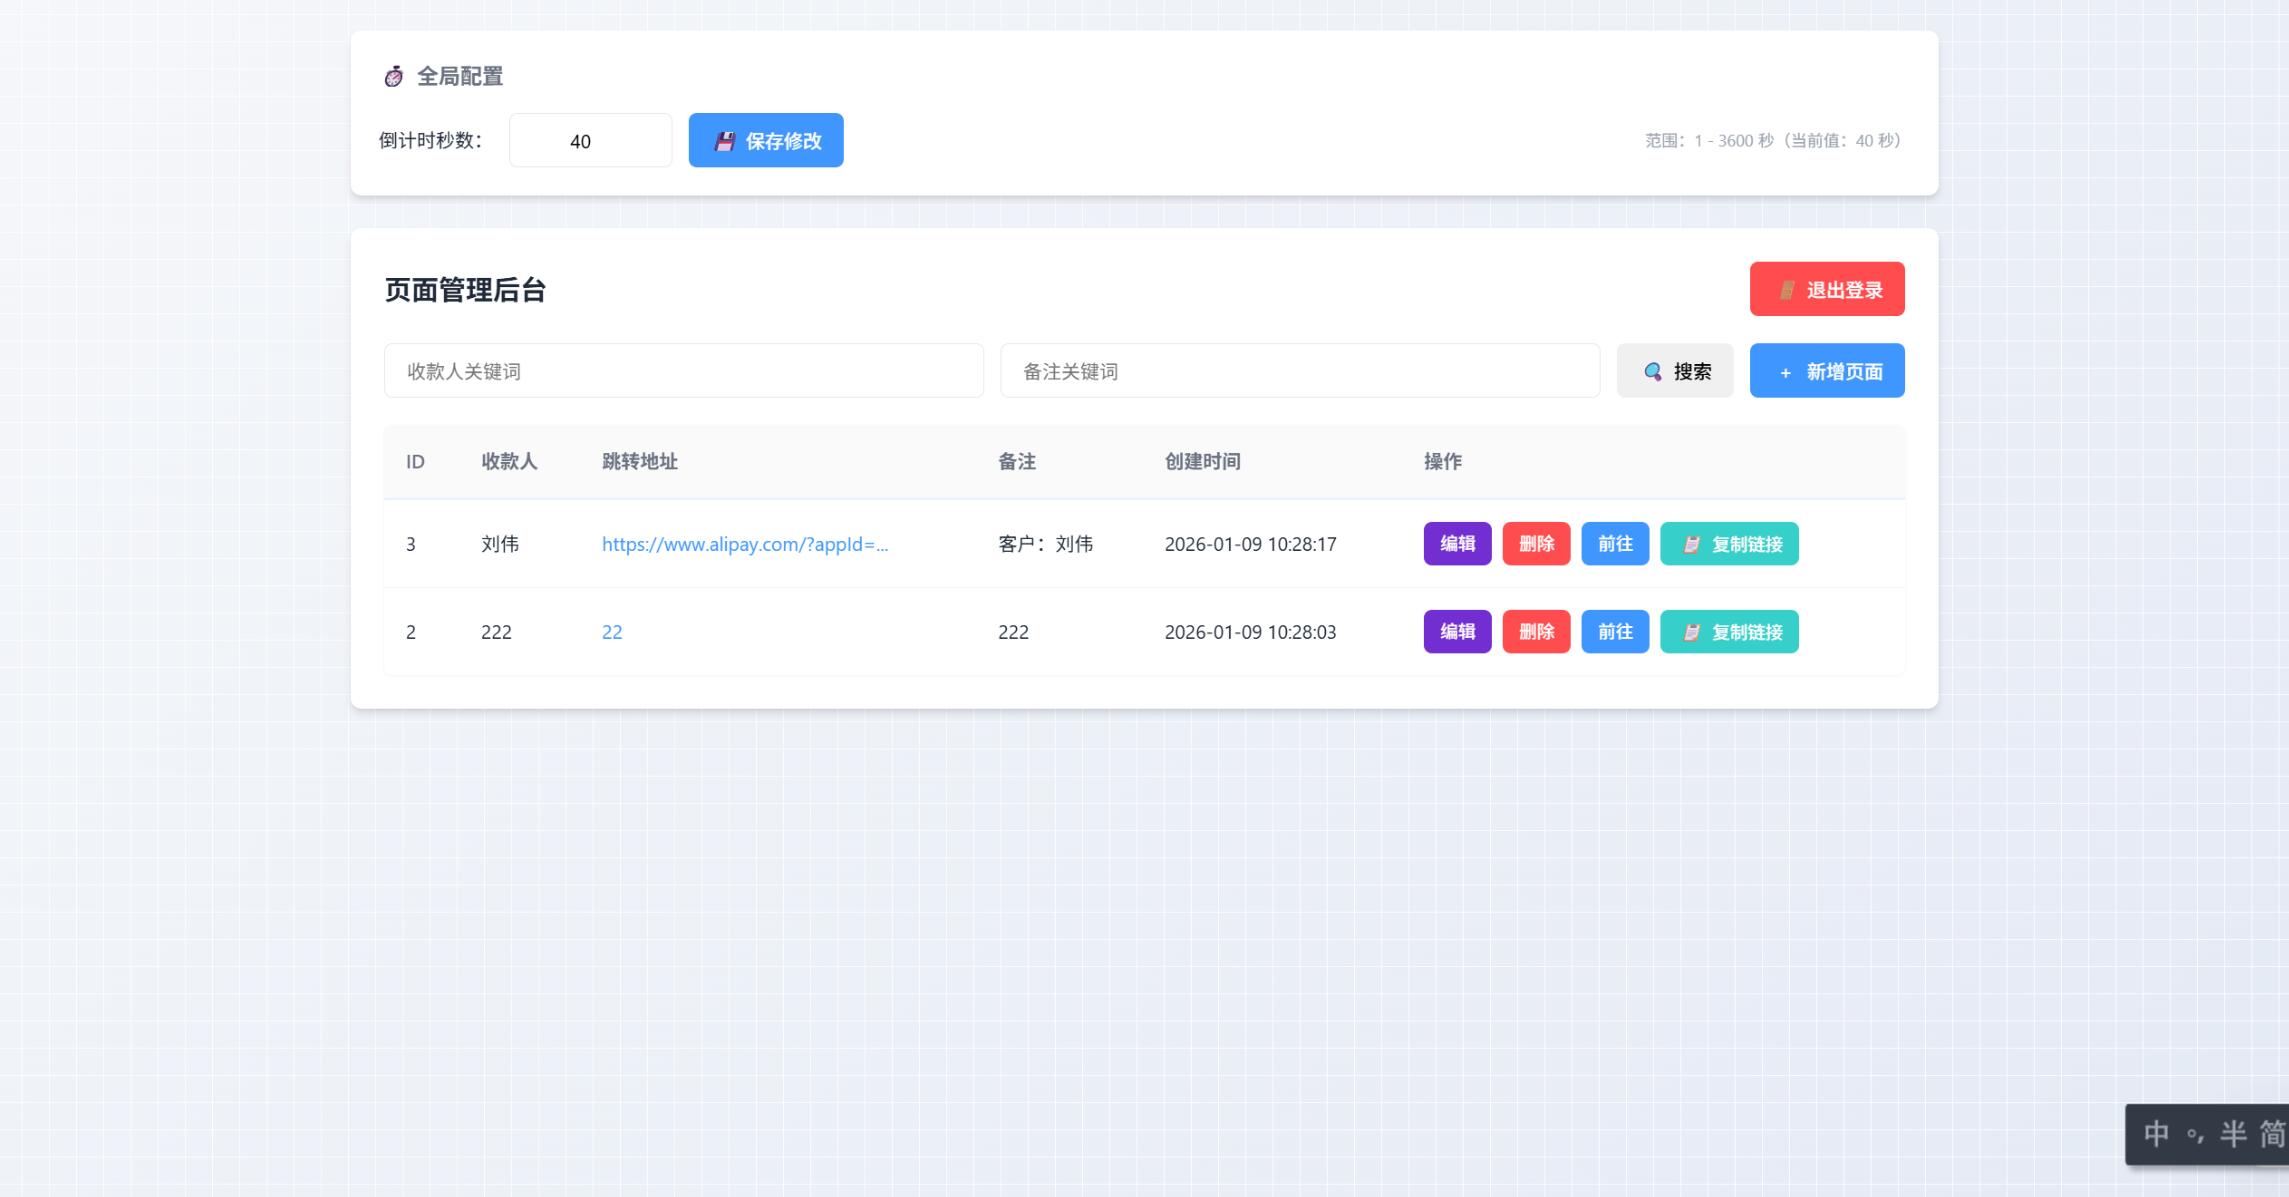Toggle the punctuation mode in IME bar
The height and width of the screenshot is (1197, 2289).
2196,1136
